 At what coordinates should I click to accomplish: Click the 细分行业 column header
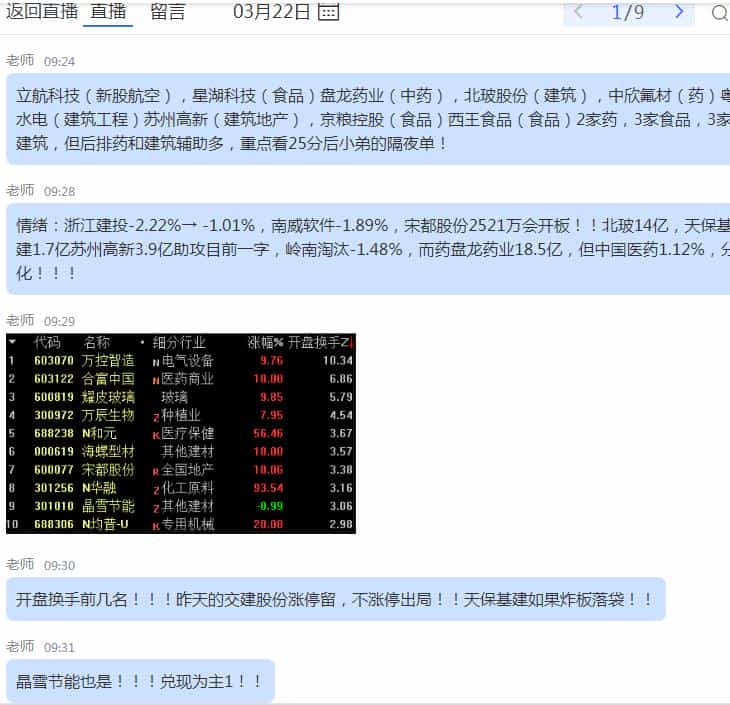coord(179,343)
